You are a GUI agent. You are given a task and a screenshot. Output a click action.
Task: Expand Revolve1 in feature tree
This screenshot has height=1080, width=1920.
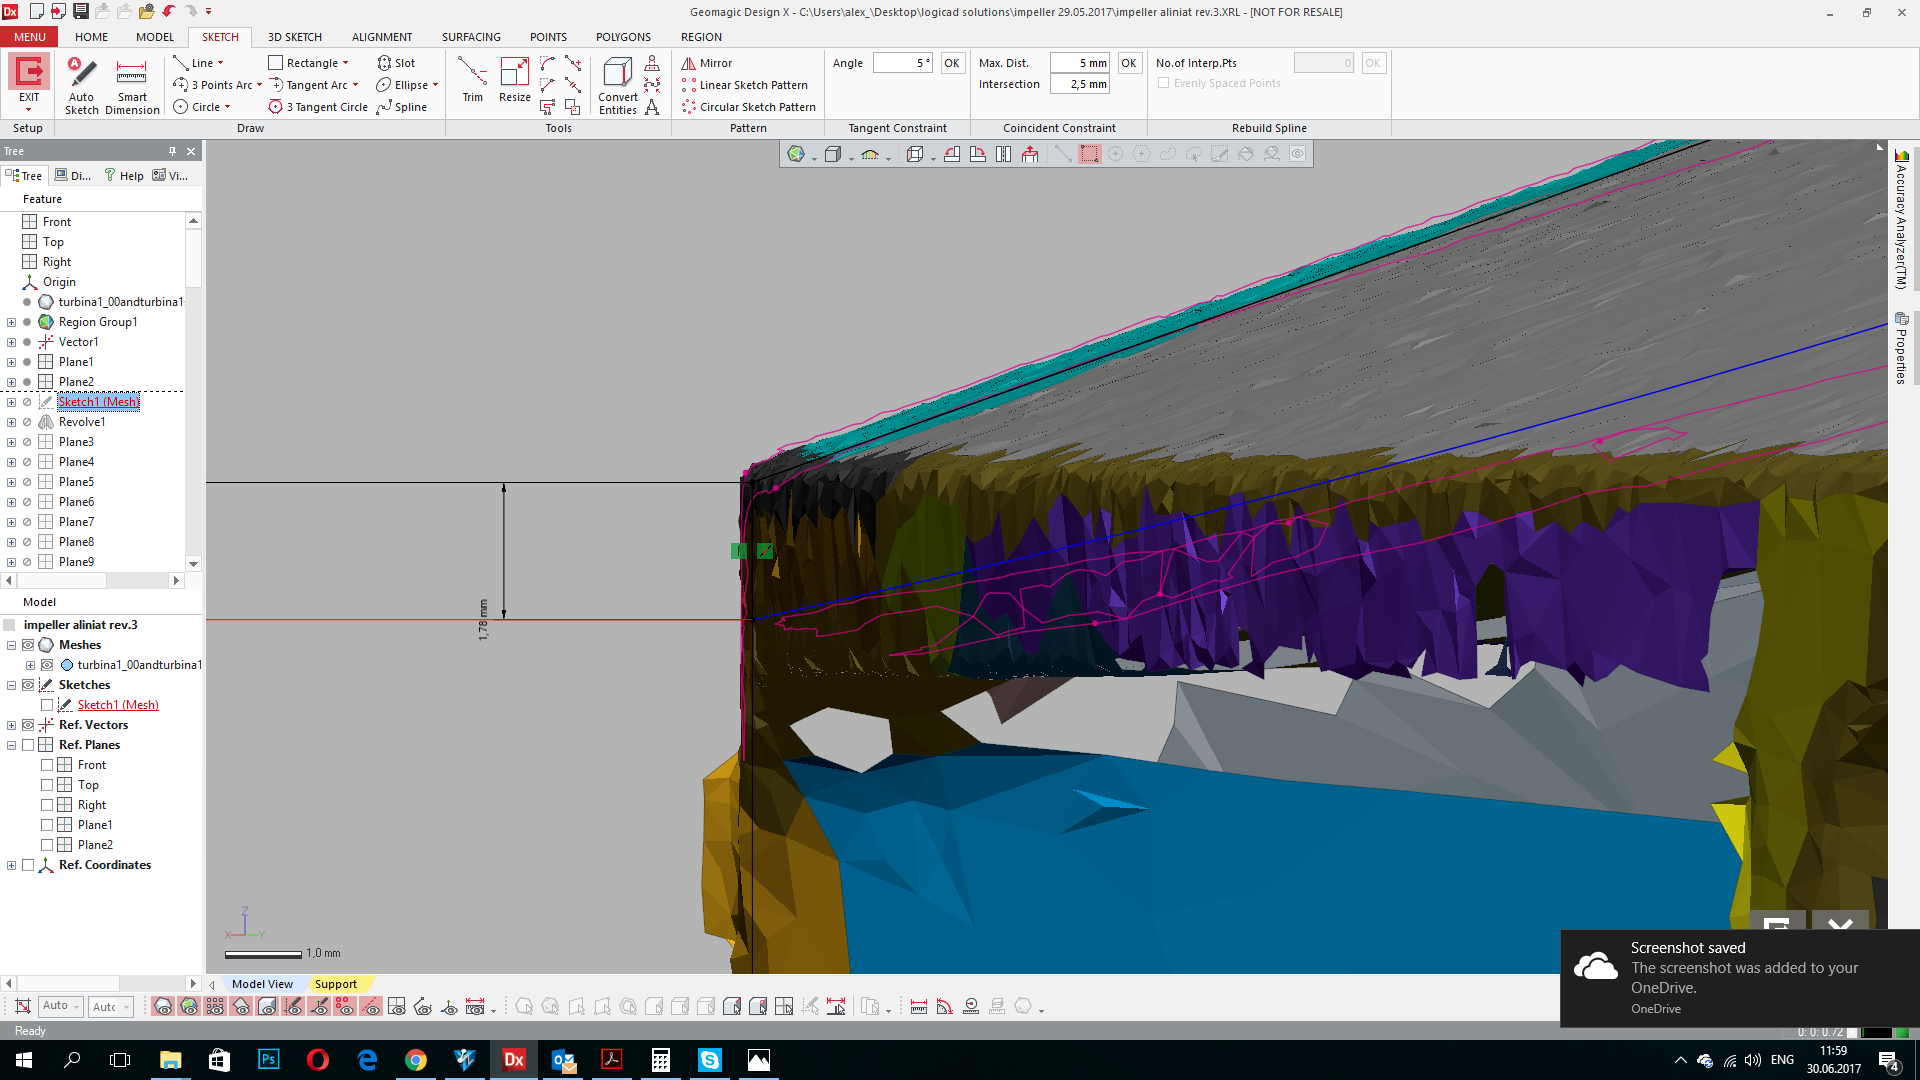pos(11,422)
